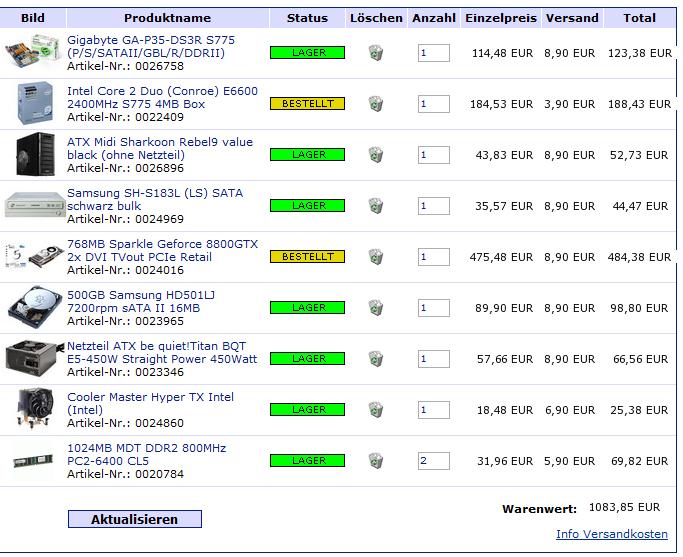Click quantity field for be quiet! Netzteil
683x557 pixels.
click(433, 358)
